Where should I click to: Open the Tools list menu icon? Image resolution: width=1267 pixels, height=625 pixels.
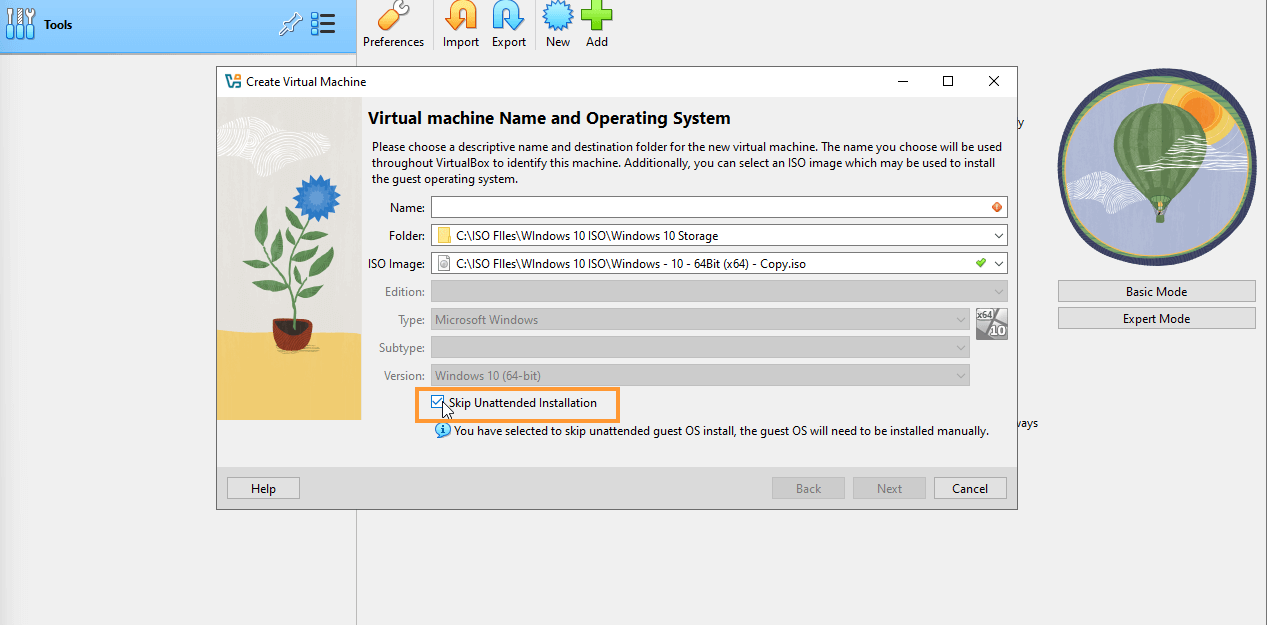[323, 24]
